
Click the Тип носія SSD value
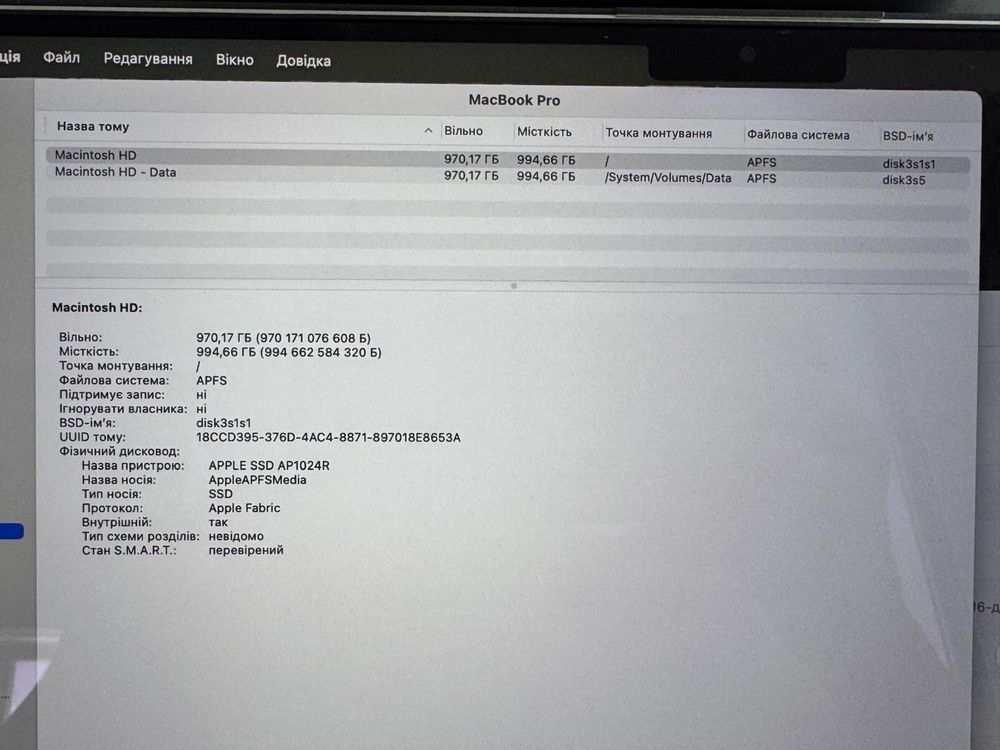[x=221, y=494]
